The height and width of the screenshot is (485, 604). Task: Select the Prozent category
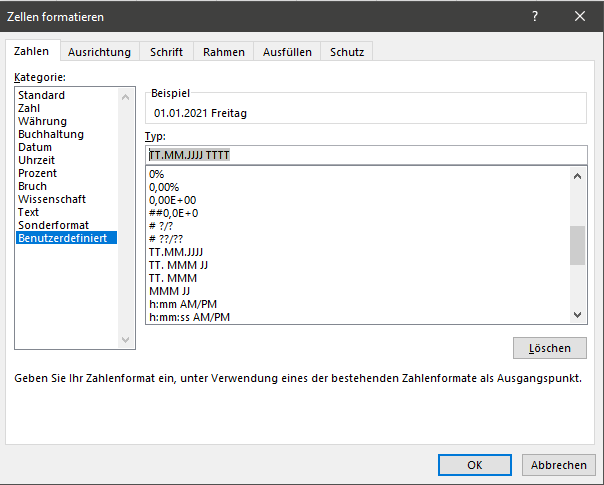(66, 173)
